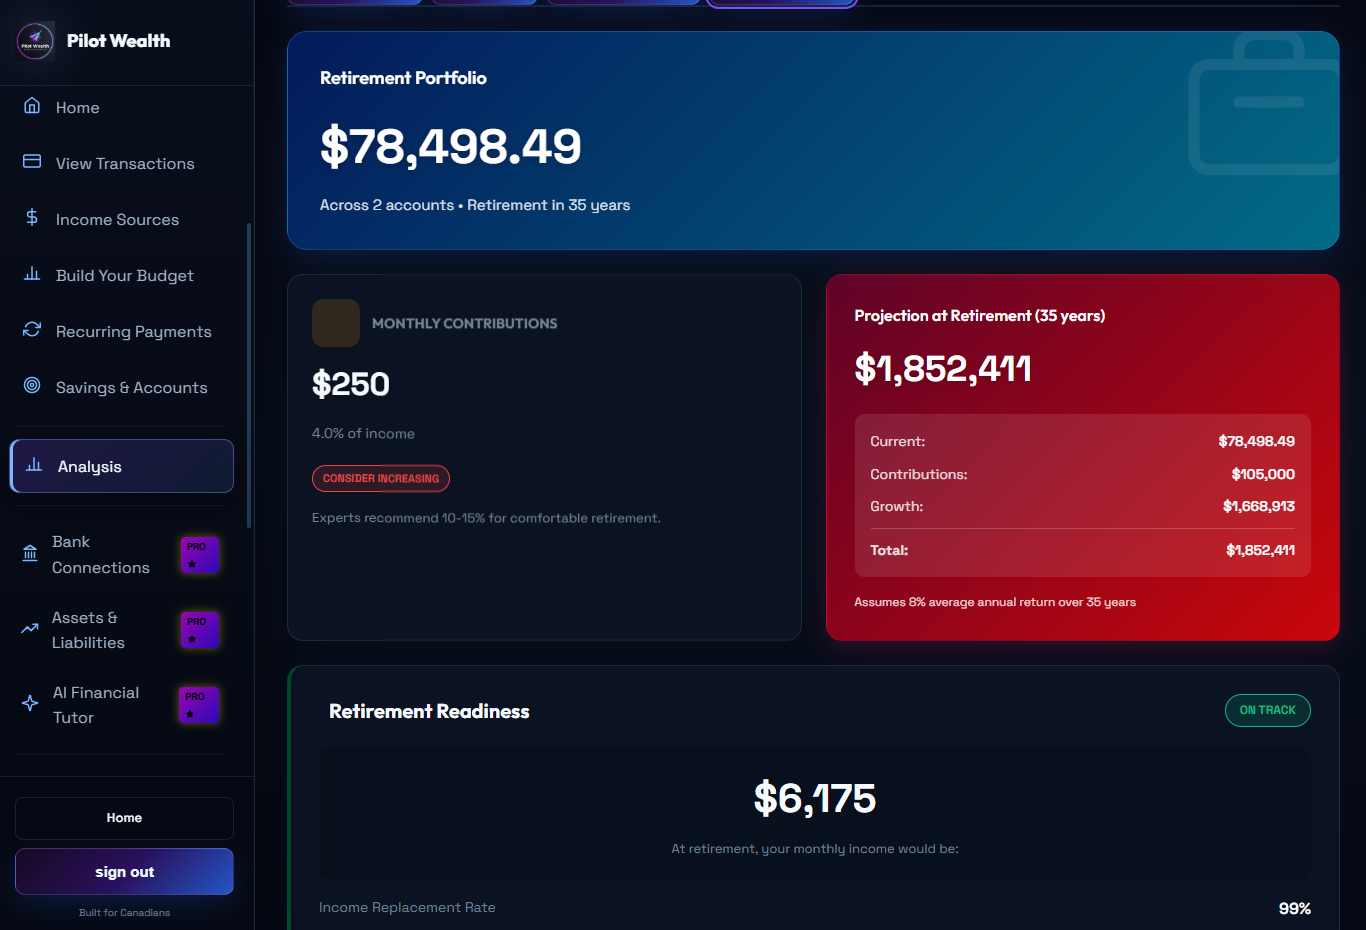1366x930 pixels.
Task: Click the Income Sources dollar icon
Action: [x=32, y=217]
